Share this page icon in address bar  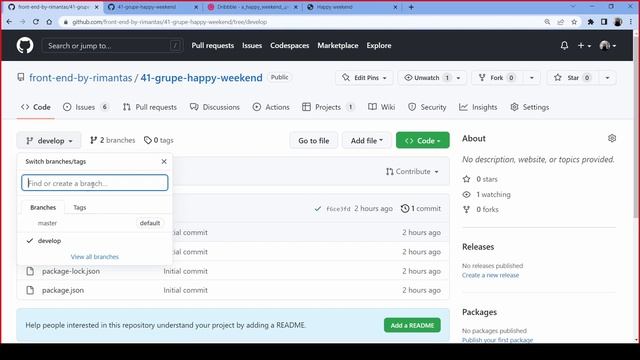[561, 22]
